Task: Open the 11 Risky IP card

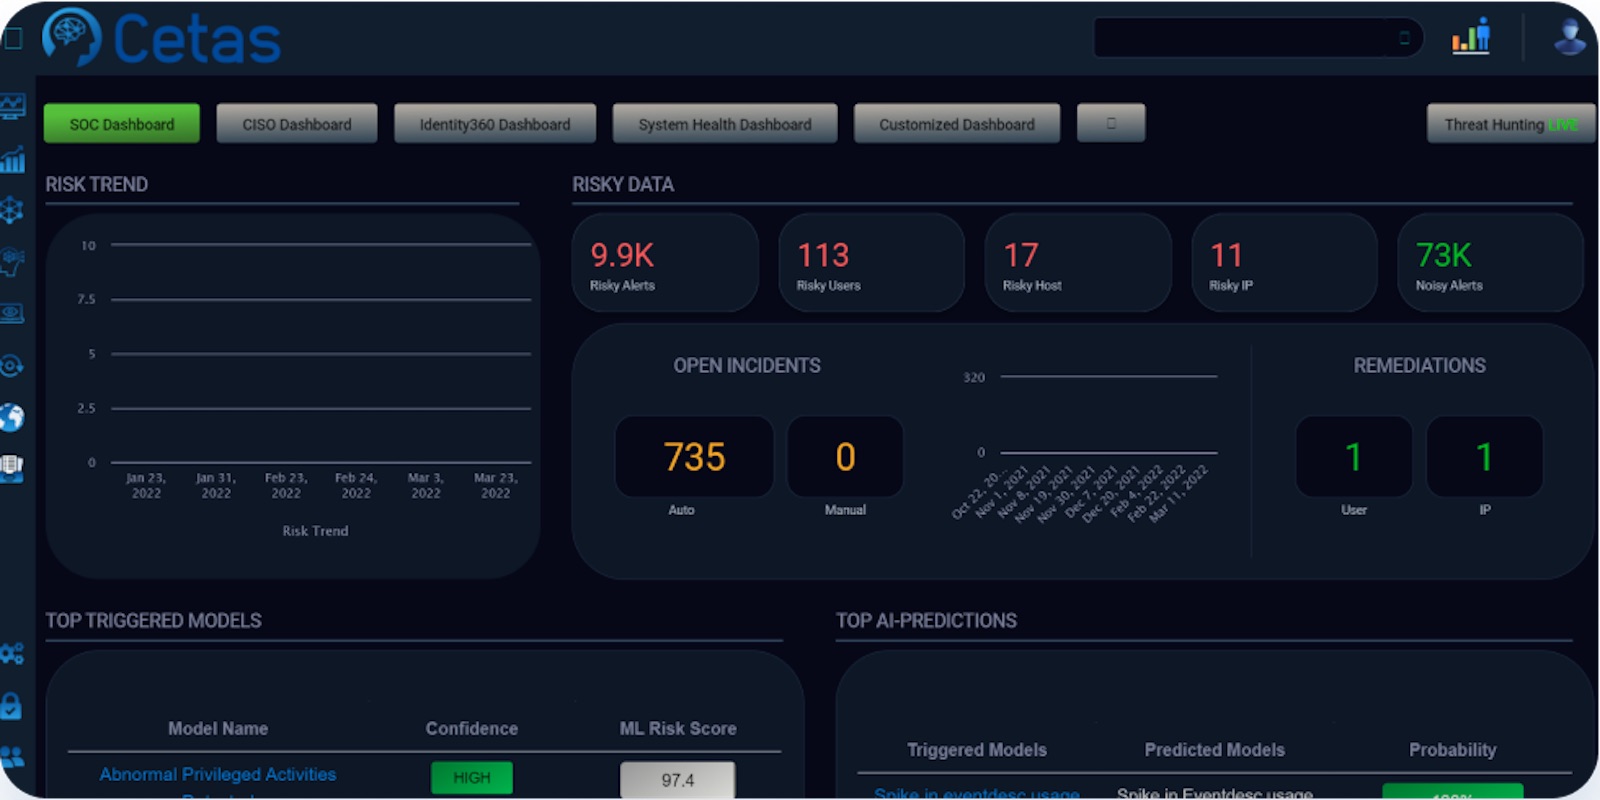Action: (1285, 263)
